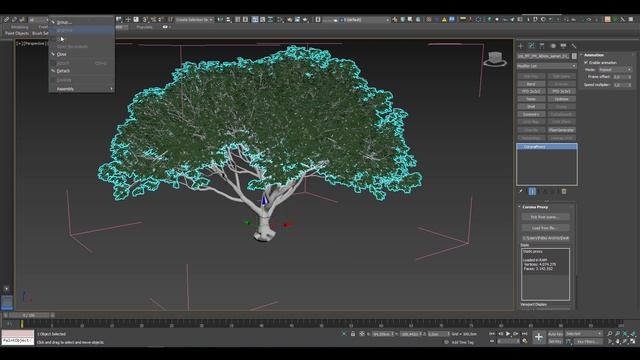Select the Unlink Selection tool
Screen dimensions: 640x360
point(14,19)
